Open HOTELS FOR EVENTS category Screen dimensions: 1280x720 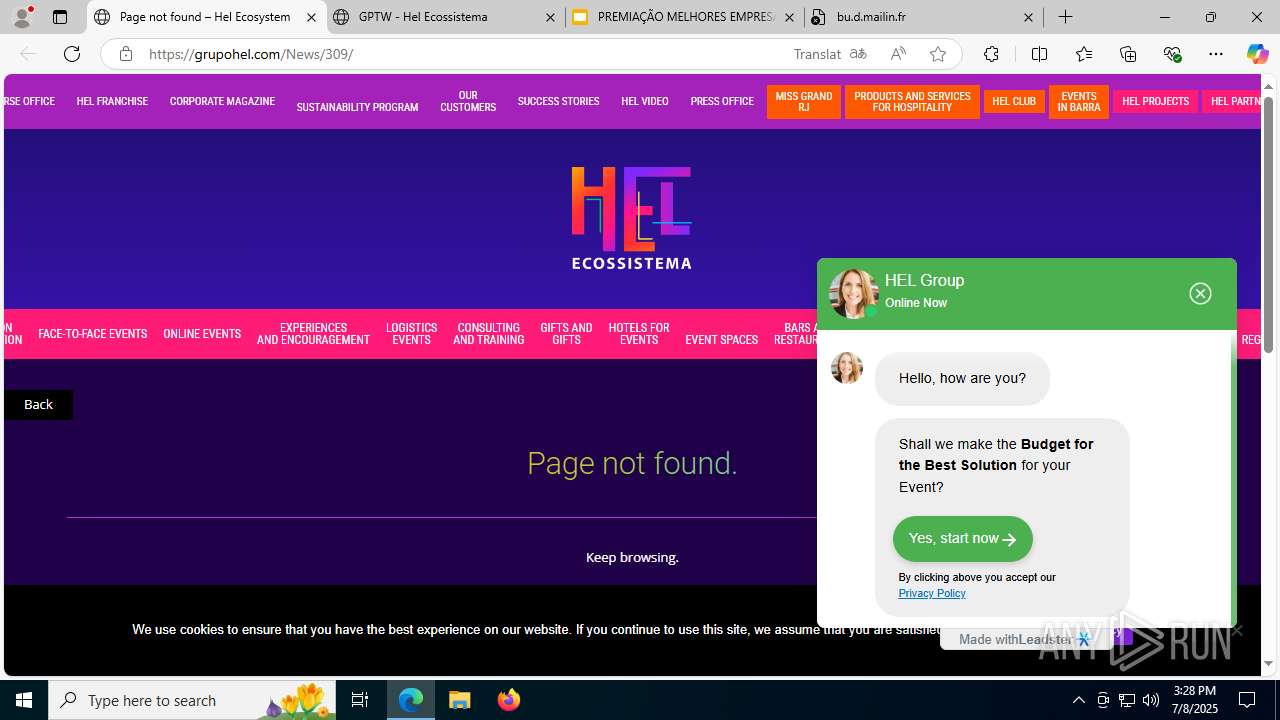tap(639, 334)
